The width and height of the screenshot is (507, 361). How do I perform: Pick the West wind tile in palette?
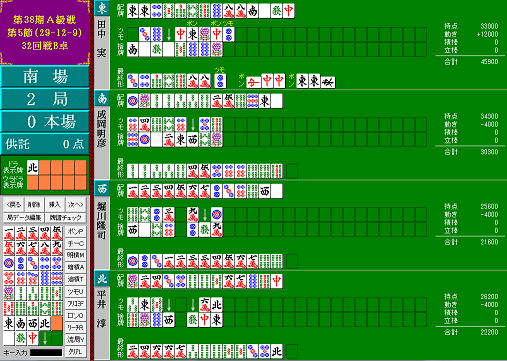click(x=33, y=323)
